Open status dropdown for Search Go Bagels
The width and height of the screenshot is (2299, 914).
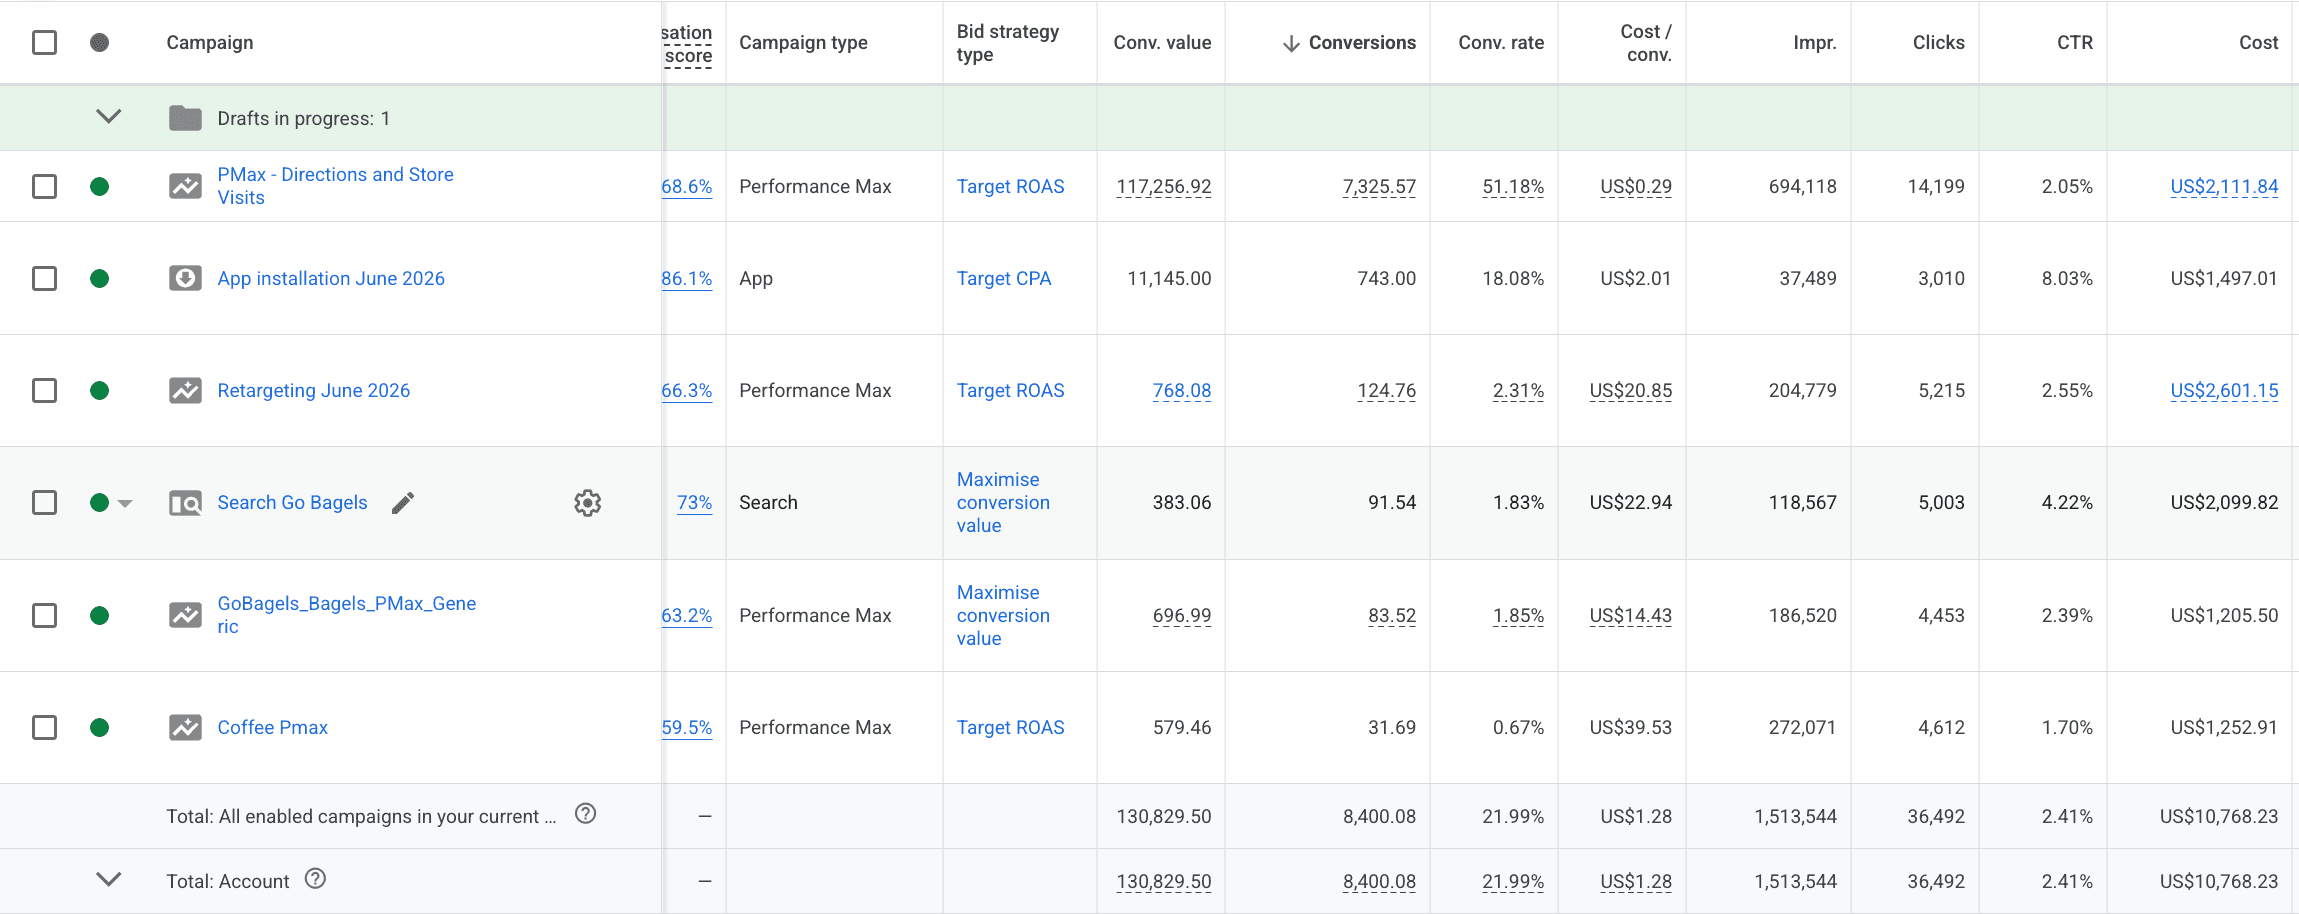125,503
